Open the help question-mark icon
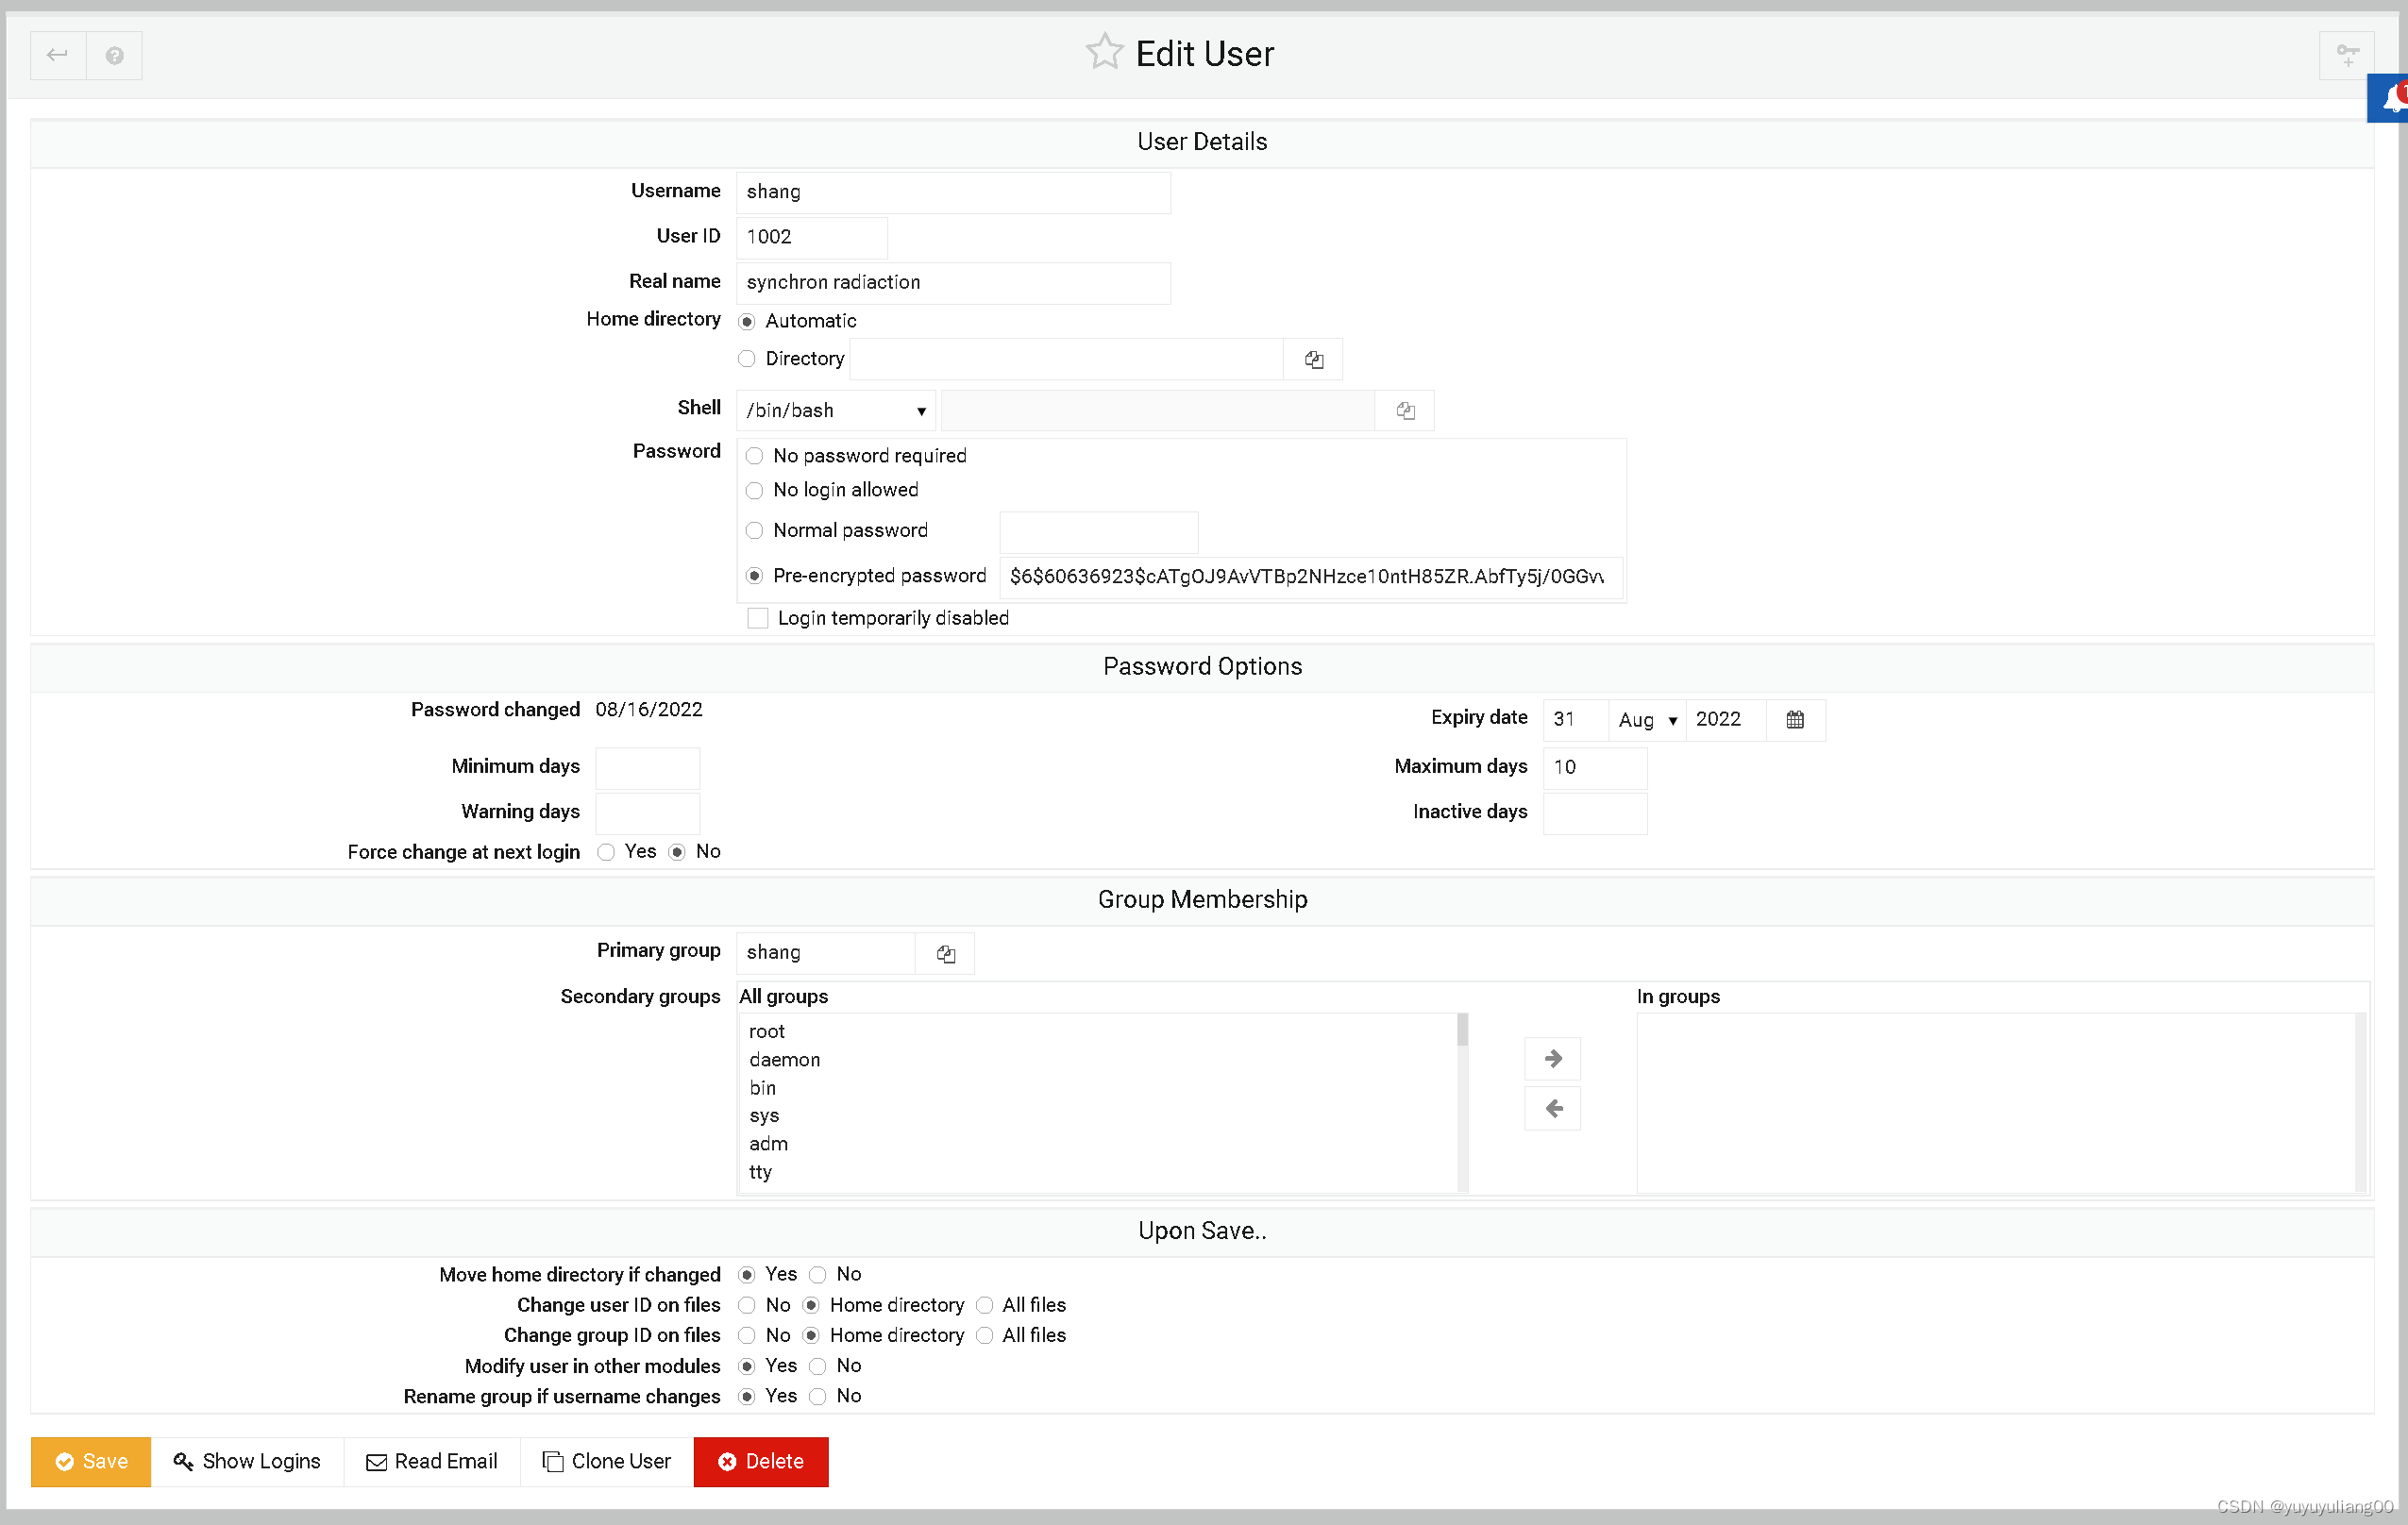The image size is (2408, 1525). point(114,55)
